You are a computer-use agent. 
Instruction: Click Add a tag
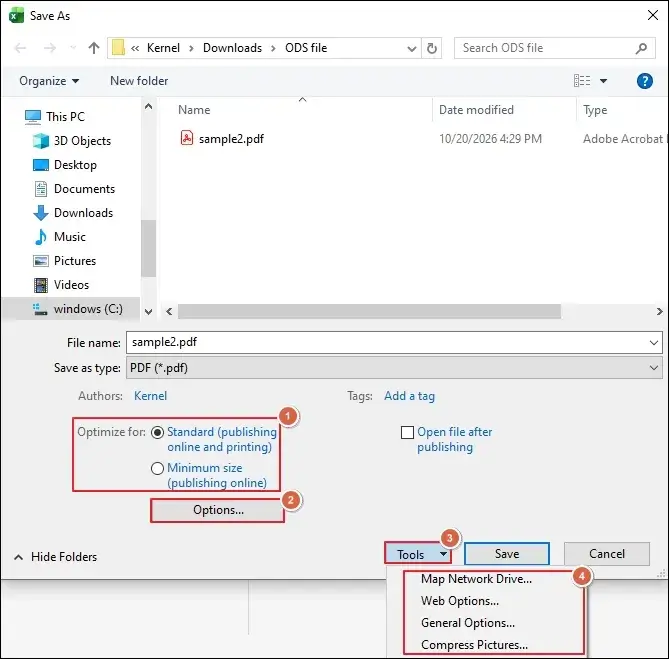pyautogui.click(x=409, y=396)
